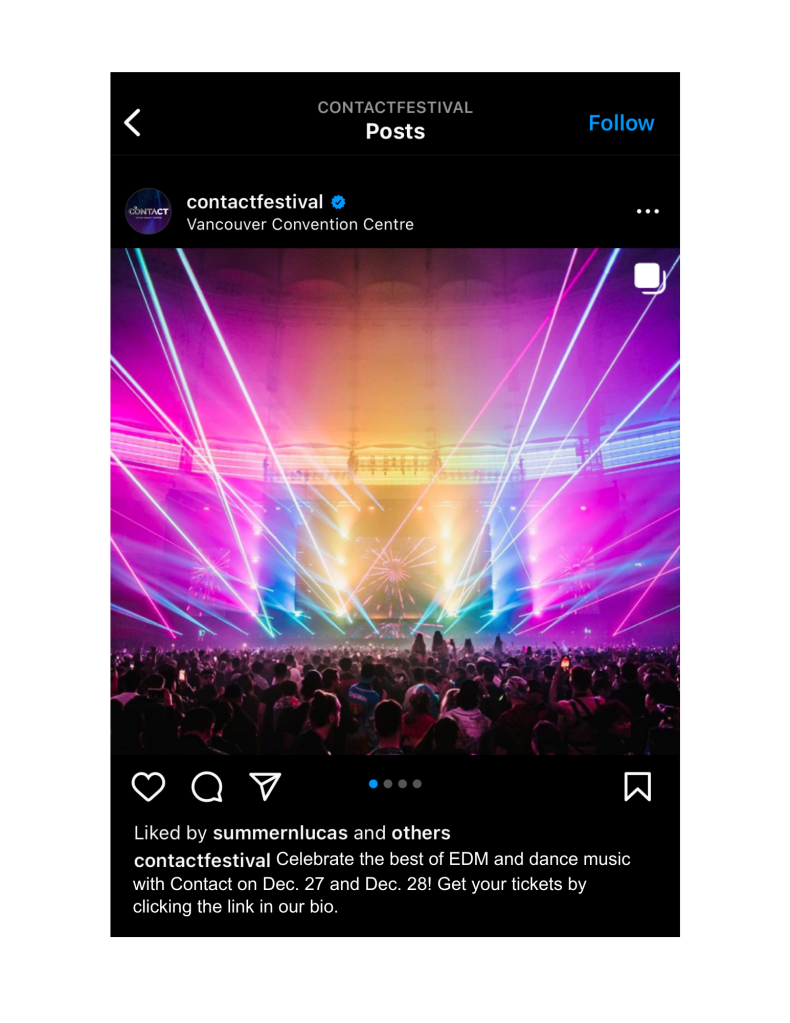Screen dimensions: 790x1023
Task: Open contactfestival profile picture
Action: (x=149, y=211)
